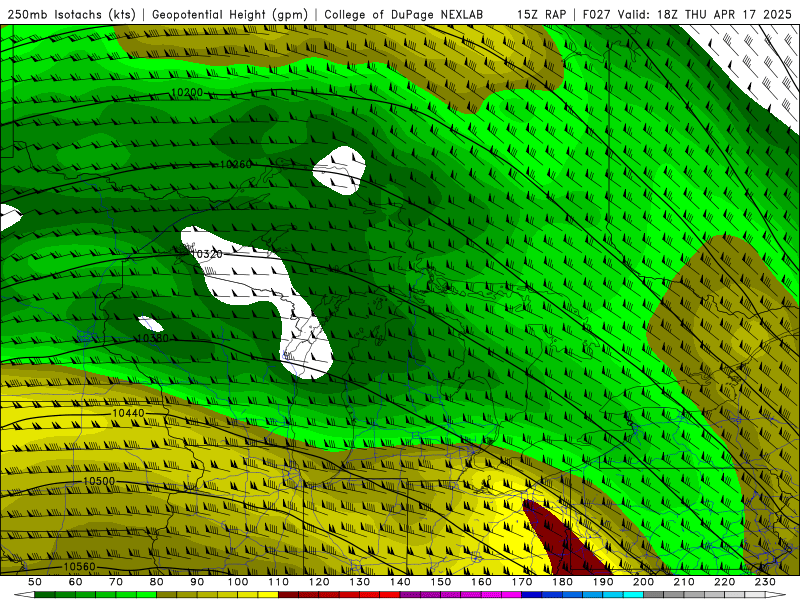
Task: Click the "F027" forecast hour label
Action: [x=597, y=14]
